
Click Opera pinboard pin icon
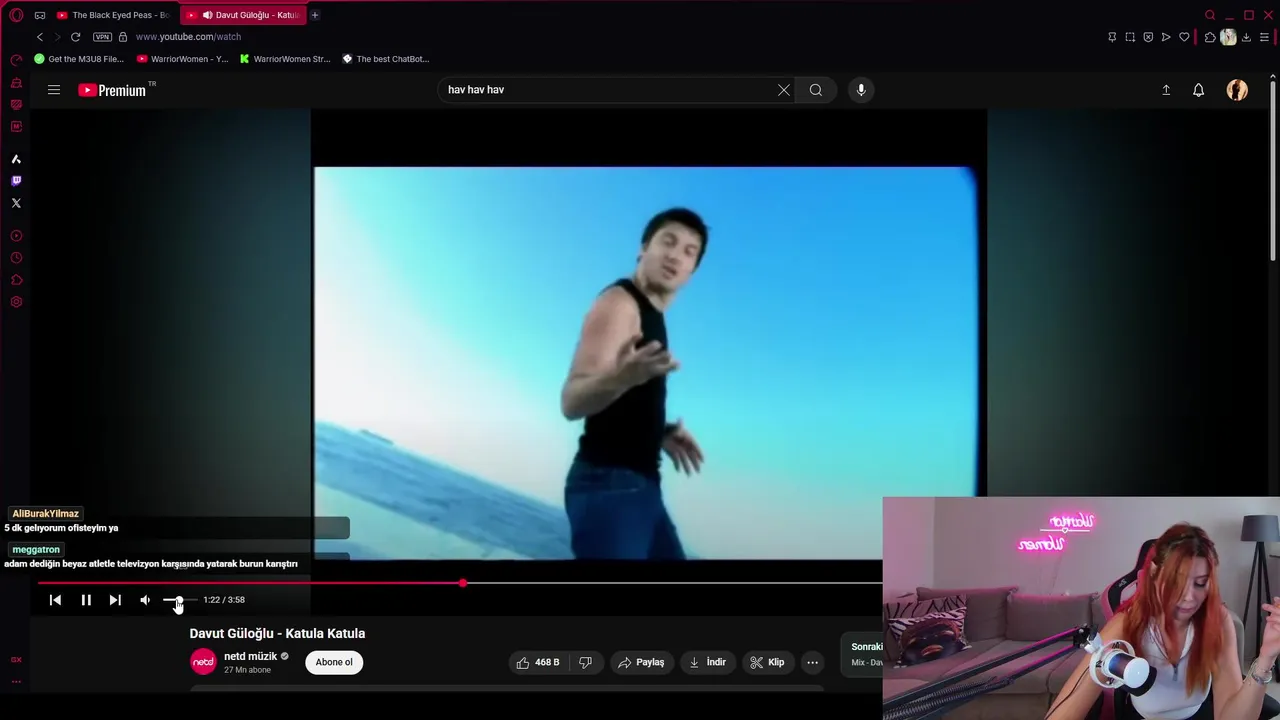[x=1112, y=37]
